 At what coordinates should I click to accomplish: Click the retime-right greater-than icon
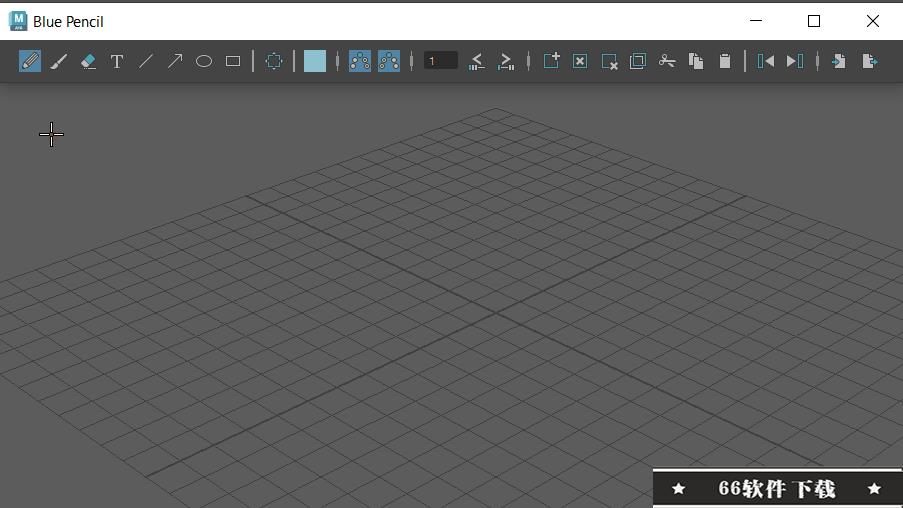[506, 61]
